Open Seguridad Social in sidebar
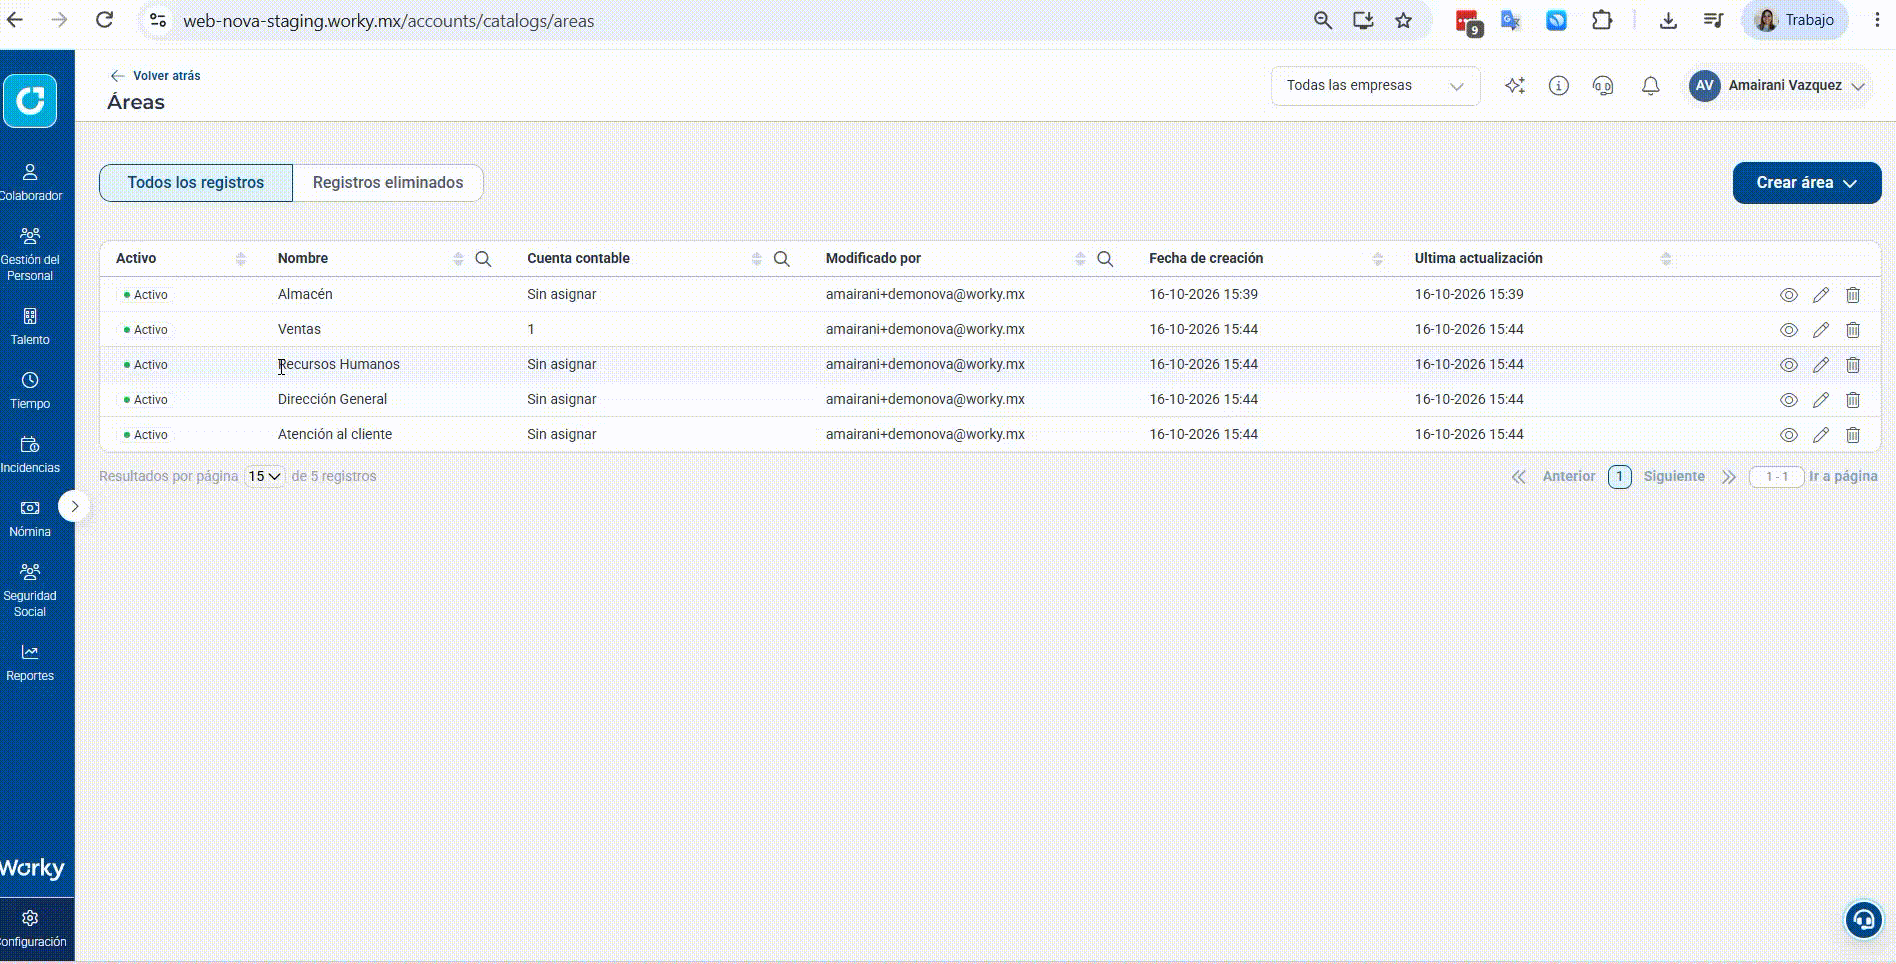The image size is (1896, 964). tap(30, 590)
